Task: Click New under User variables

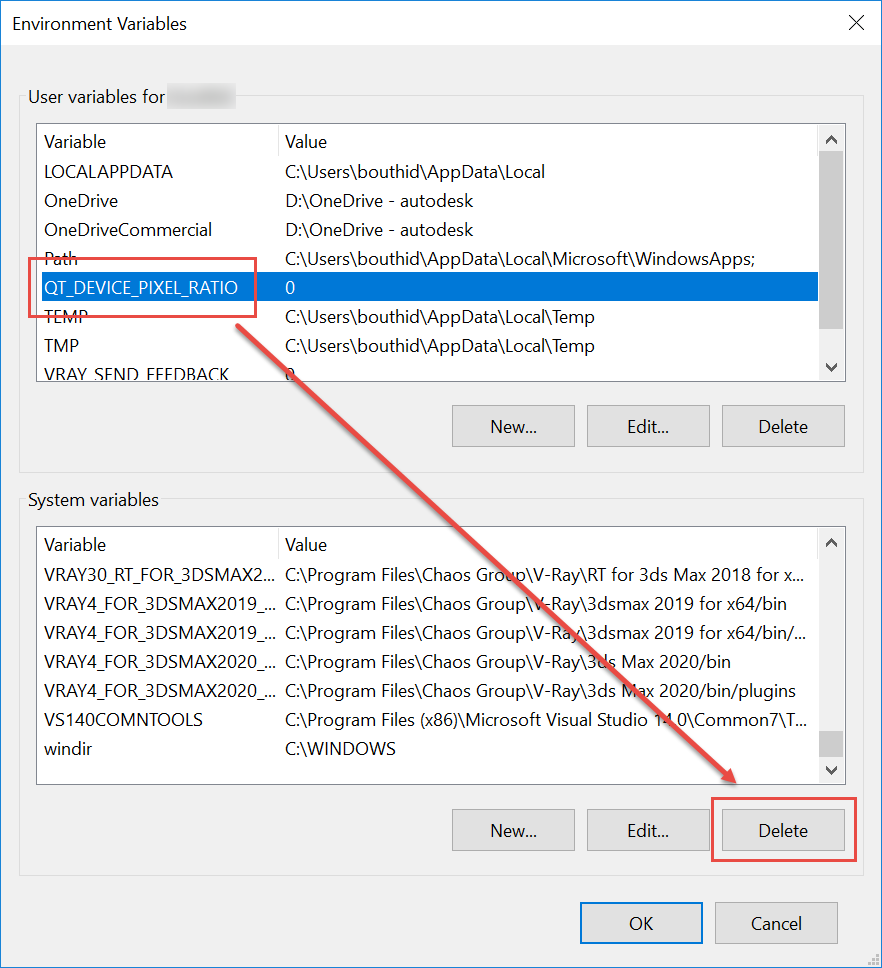Action: point(513,426)
